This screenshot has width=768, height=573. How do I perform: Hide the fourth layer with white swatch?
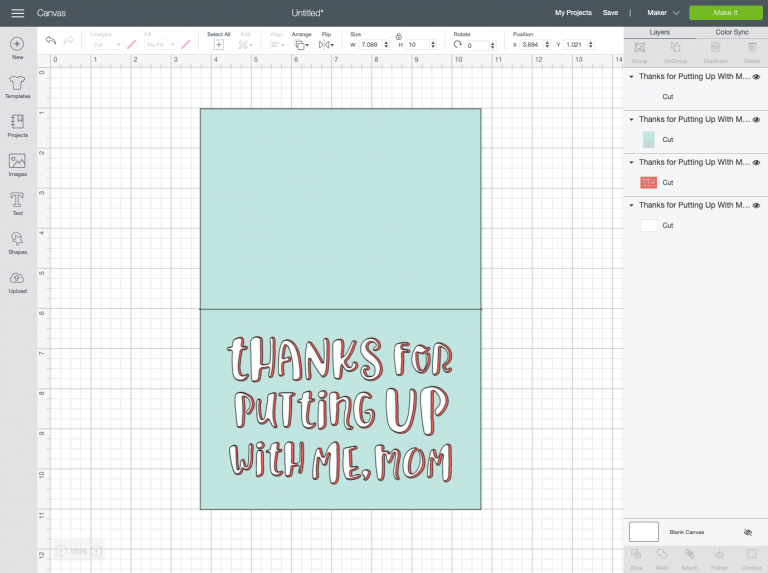click(756, 205)
